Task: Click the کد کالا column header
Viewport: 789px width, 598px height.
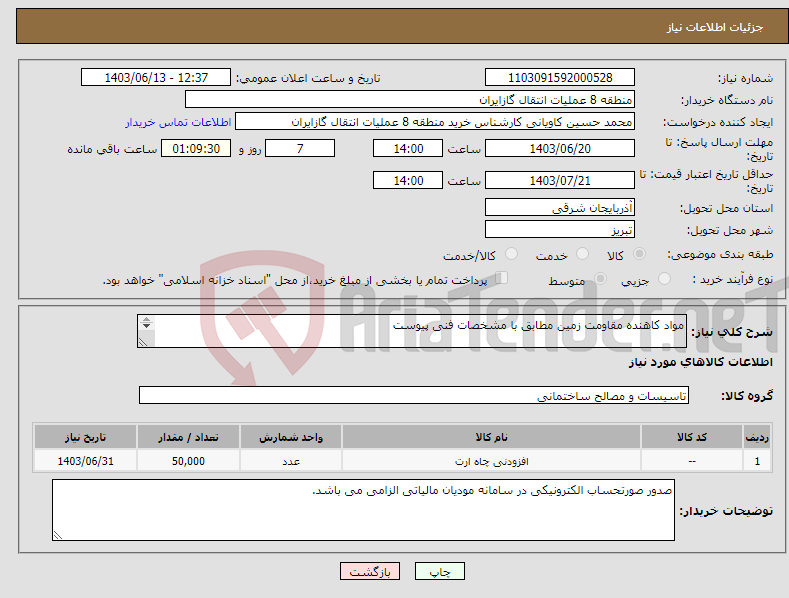Action: (x=692, y=437)
